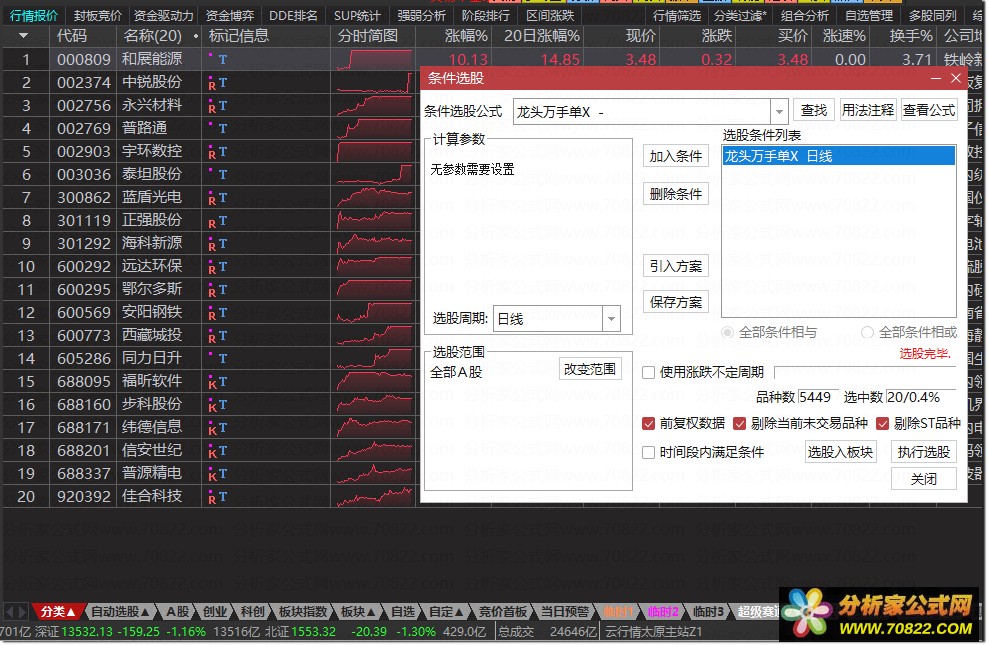Switch to 创业 bottom tab
This screenshot has height=645, width=989.
click(x=214, y=612)
